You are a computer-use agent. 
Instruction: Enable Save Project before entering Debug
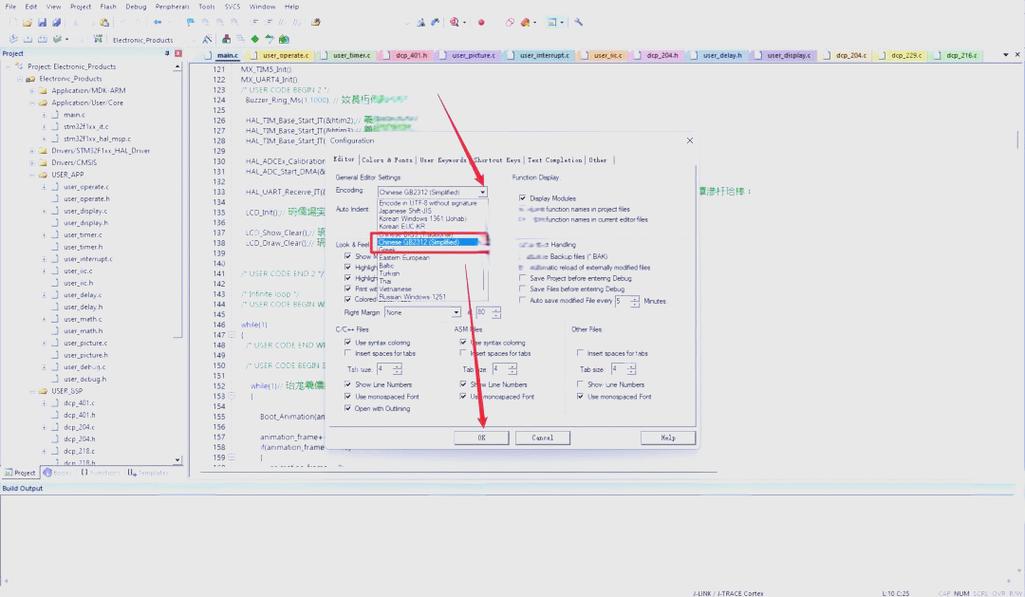(x=522, y=278)
